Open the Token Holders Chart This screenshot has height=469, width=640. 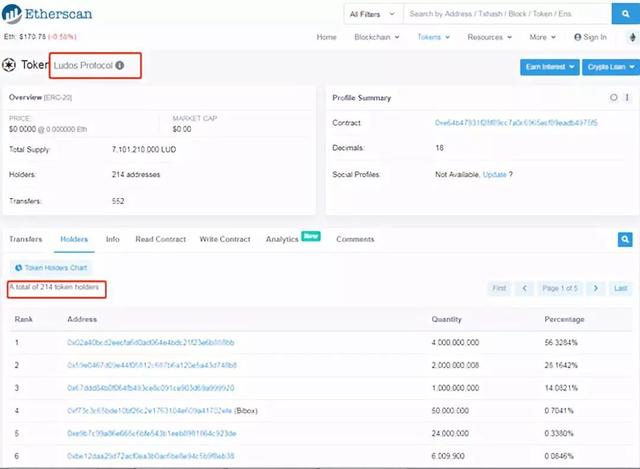click(51, 268)
